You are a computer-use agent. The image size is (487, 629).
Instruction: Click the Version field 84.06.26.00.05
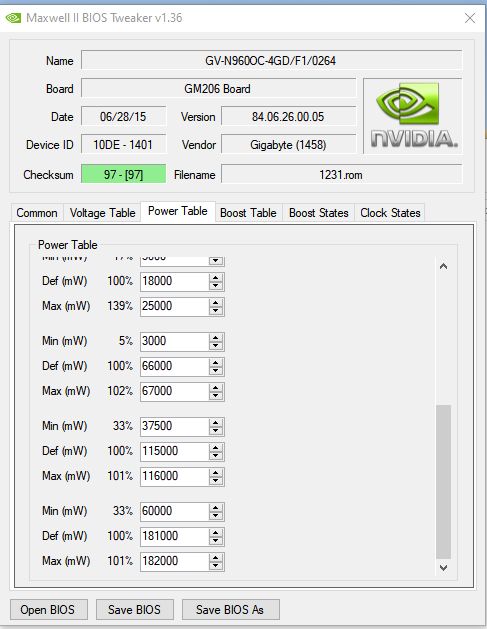tap(288, 117)
